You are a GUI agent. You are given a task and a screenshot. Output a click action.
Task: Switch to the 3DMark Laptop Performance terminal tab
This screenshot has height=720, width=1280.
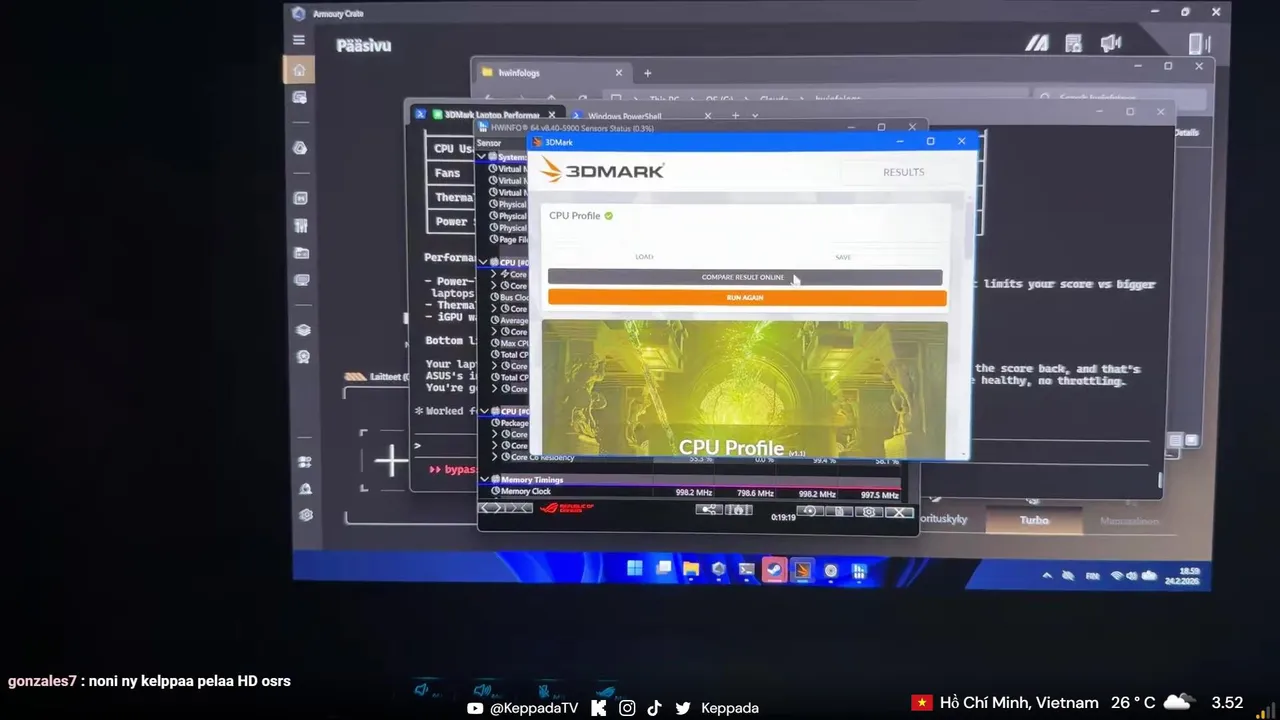pos(490,115)
